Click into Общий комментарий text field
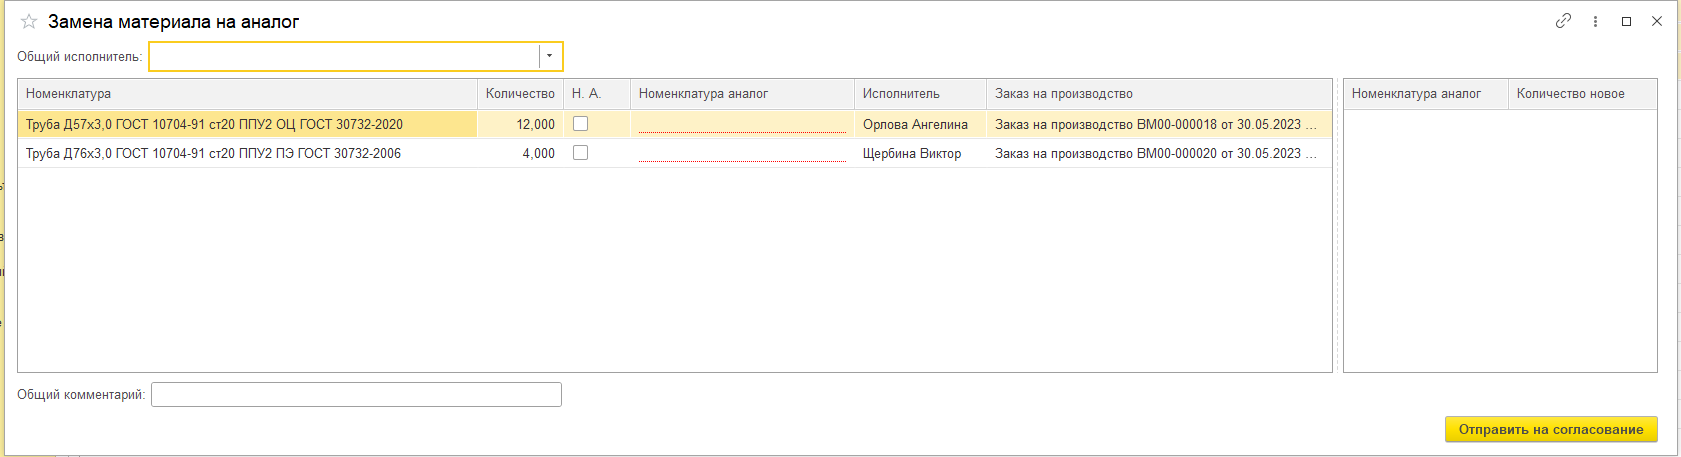Viewport: 1681px width, 457px height. point(356,395)
